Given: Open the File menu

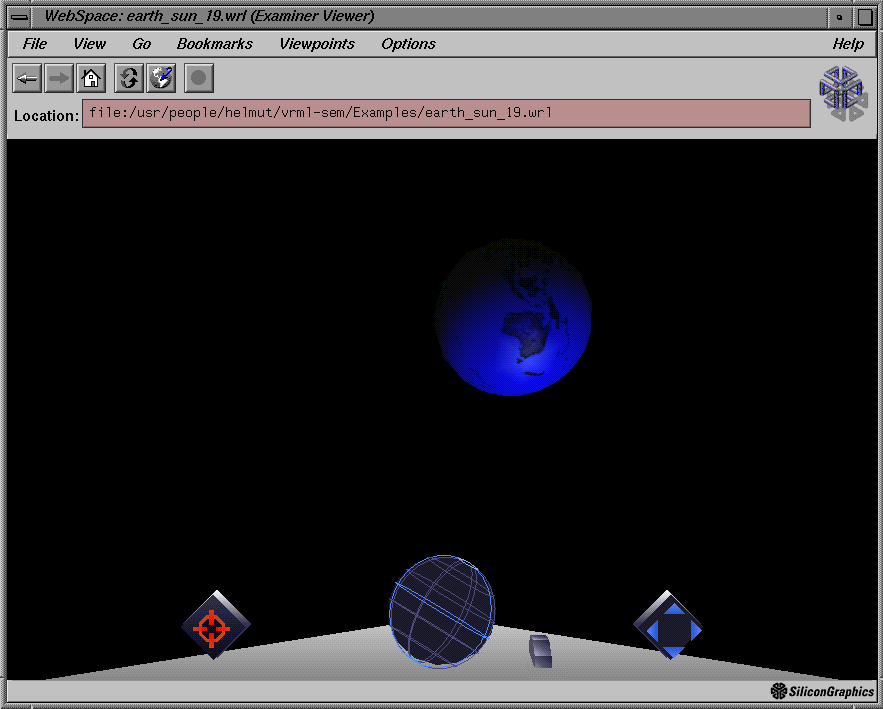Looking at the screenshot, I should 35,44.
